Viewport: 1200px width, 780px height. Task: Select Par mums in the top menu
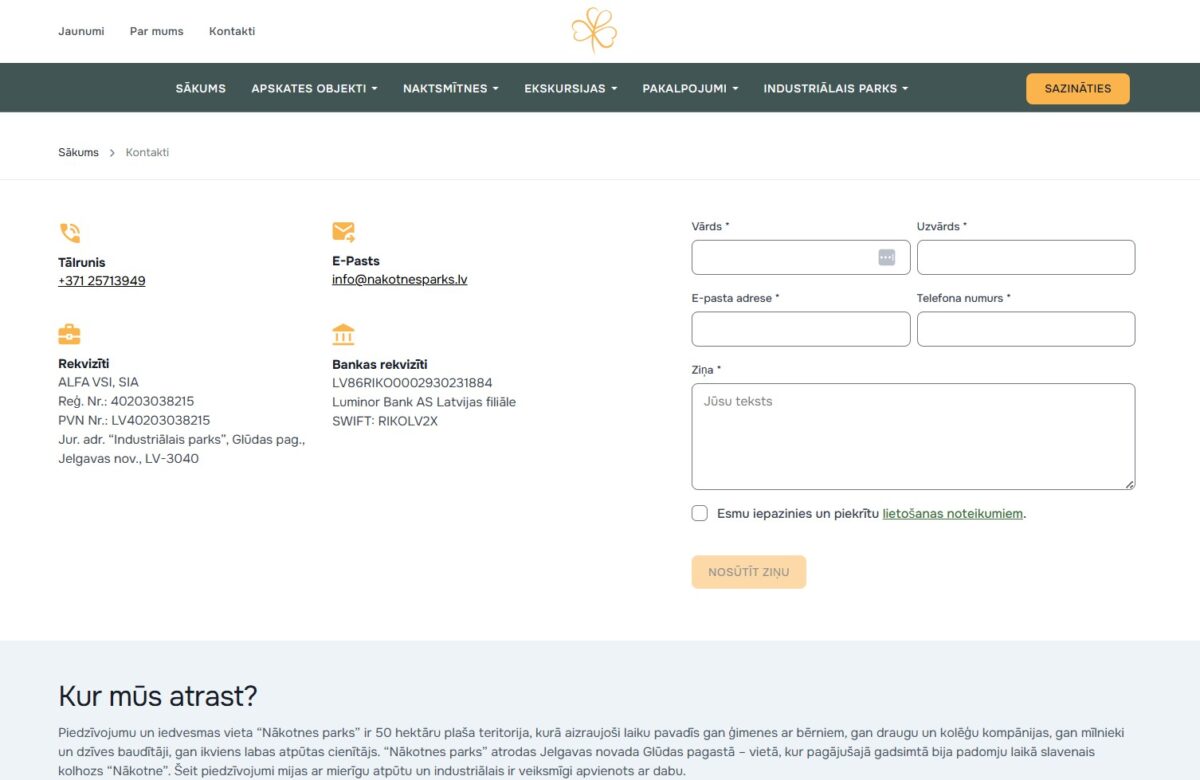point(156,31)
